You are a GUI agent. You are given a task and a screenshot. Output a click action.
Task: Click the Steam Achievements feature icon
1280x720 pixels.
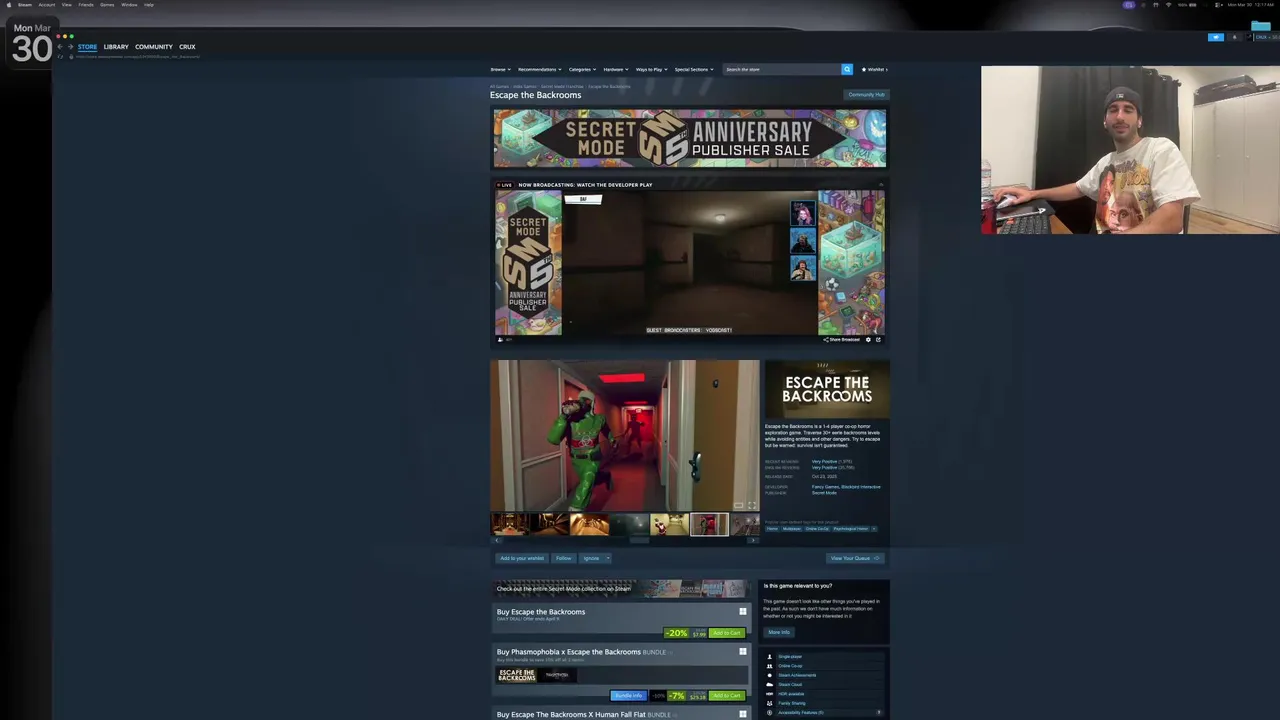(x=770, y=675)
